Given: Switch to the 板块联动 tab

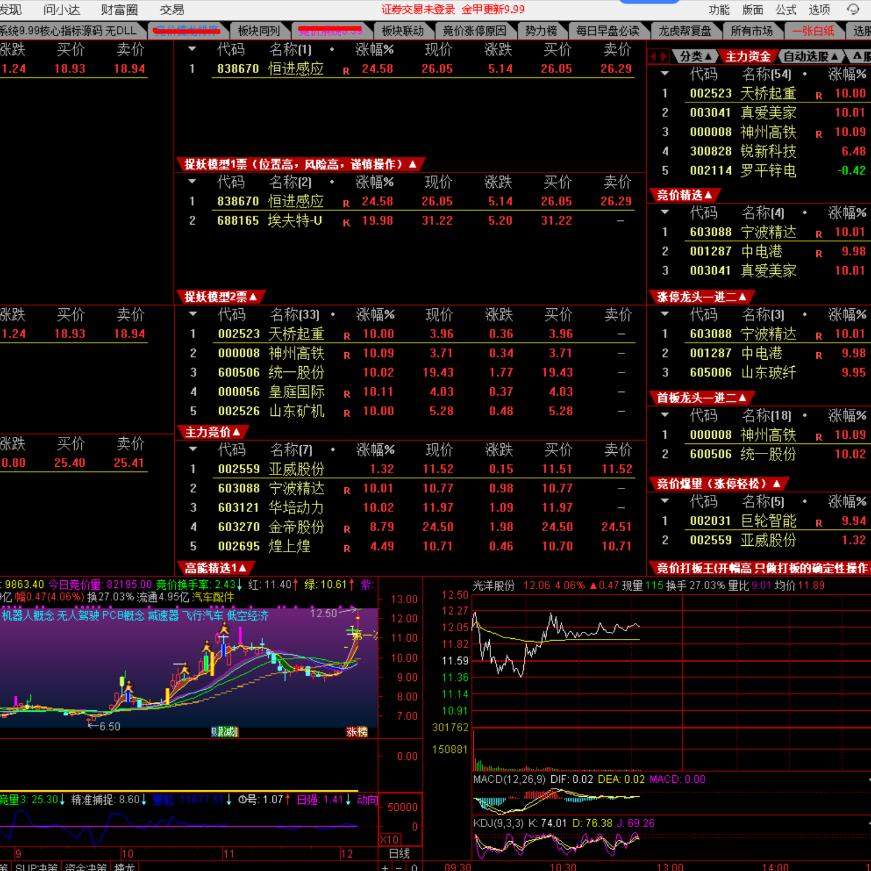Looking at the screenshot, I should tap(403, 31).
